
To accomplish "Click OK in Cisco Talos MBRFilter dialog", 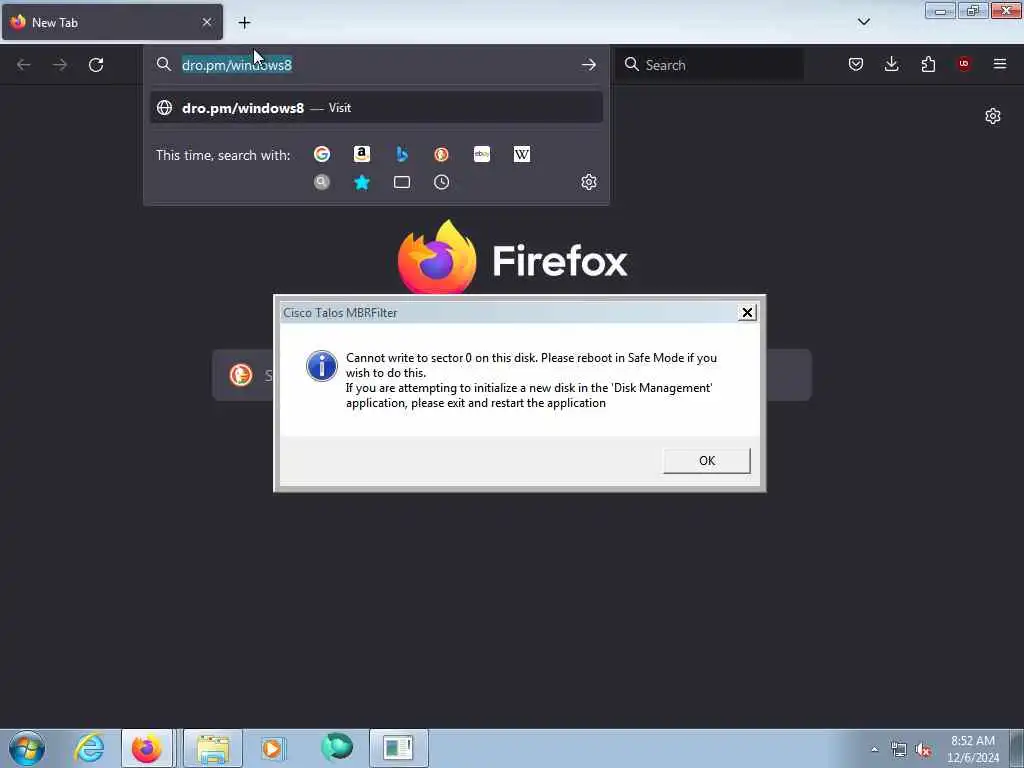I will 707,460.
